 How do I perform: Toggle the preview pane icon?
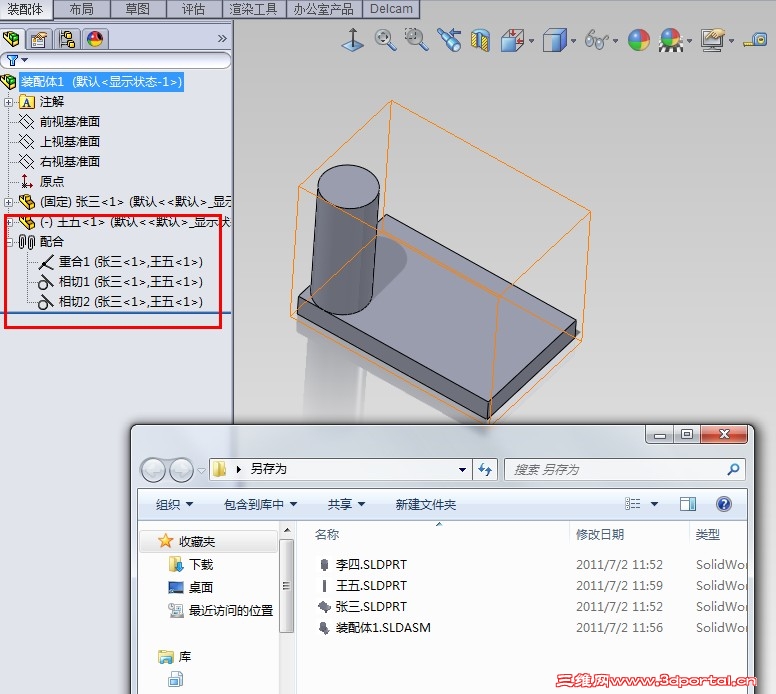[x=688, y=504]
